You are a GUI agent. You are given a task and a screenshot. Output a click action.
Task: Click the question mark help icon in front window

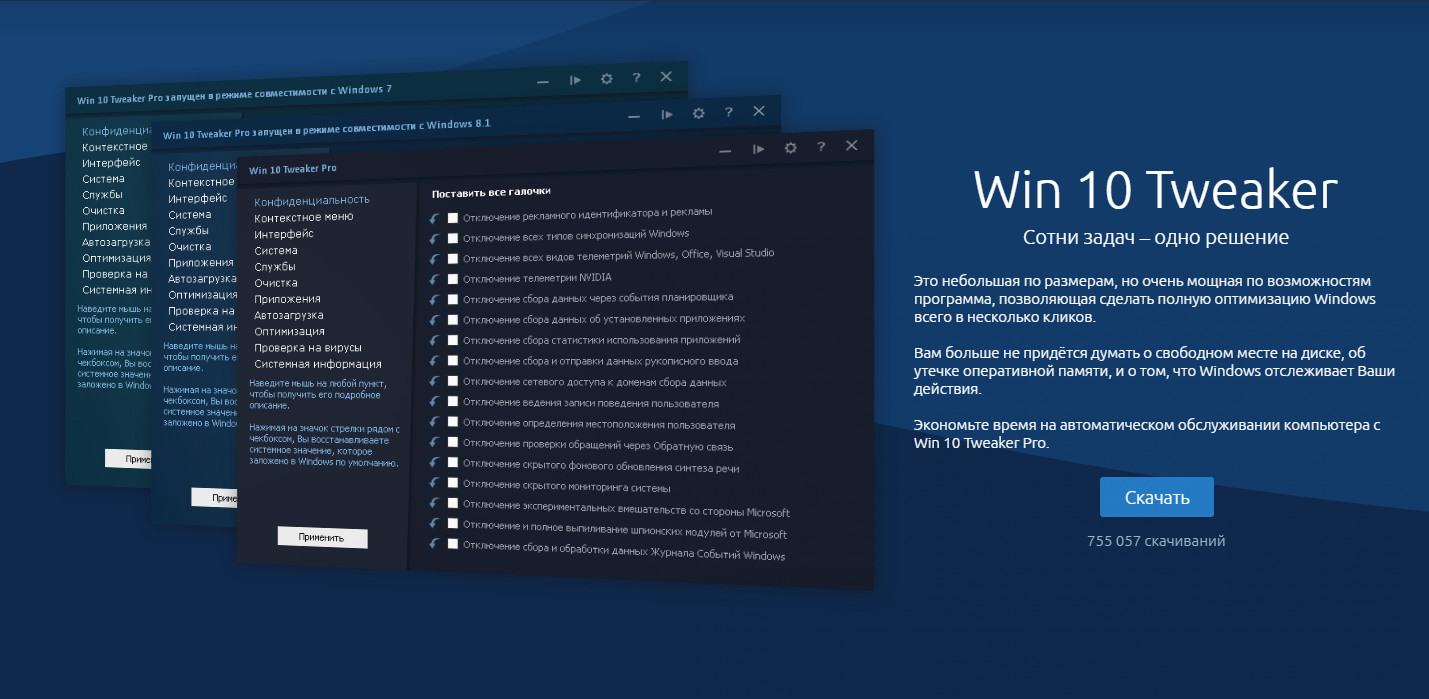tap(821, 147)
